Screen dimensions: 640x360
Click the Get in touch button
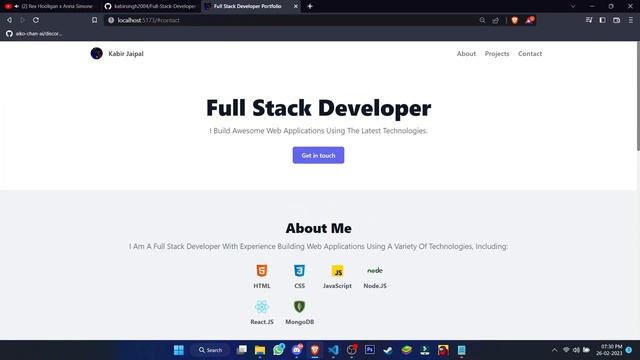[318, 155]
